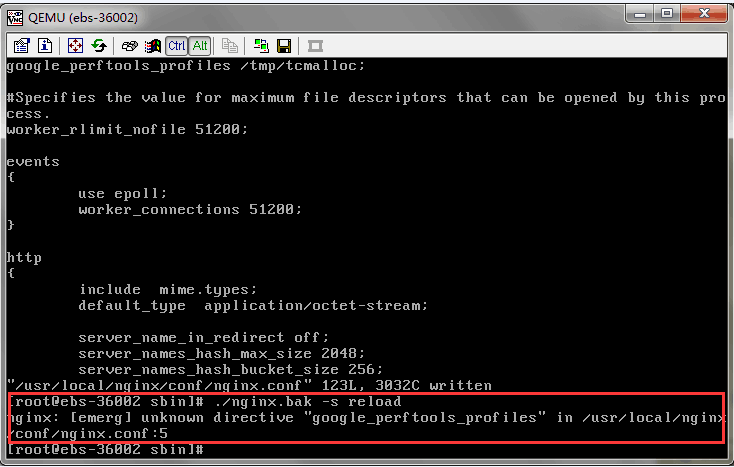This screenshot has height=467, width=734.
Task: Open the connection options dialog icon
Action: (x=22, y=46)
